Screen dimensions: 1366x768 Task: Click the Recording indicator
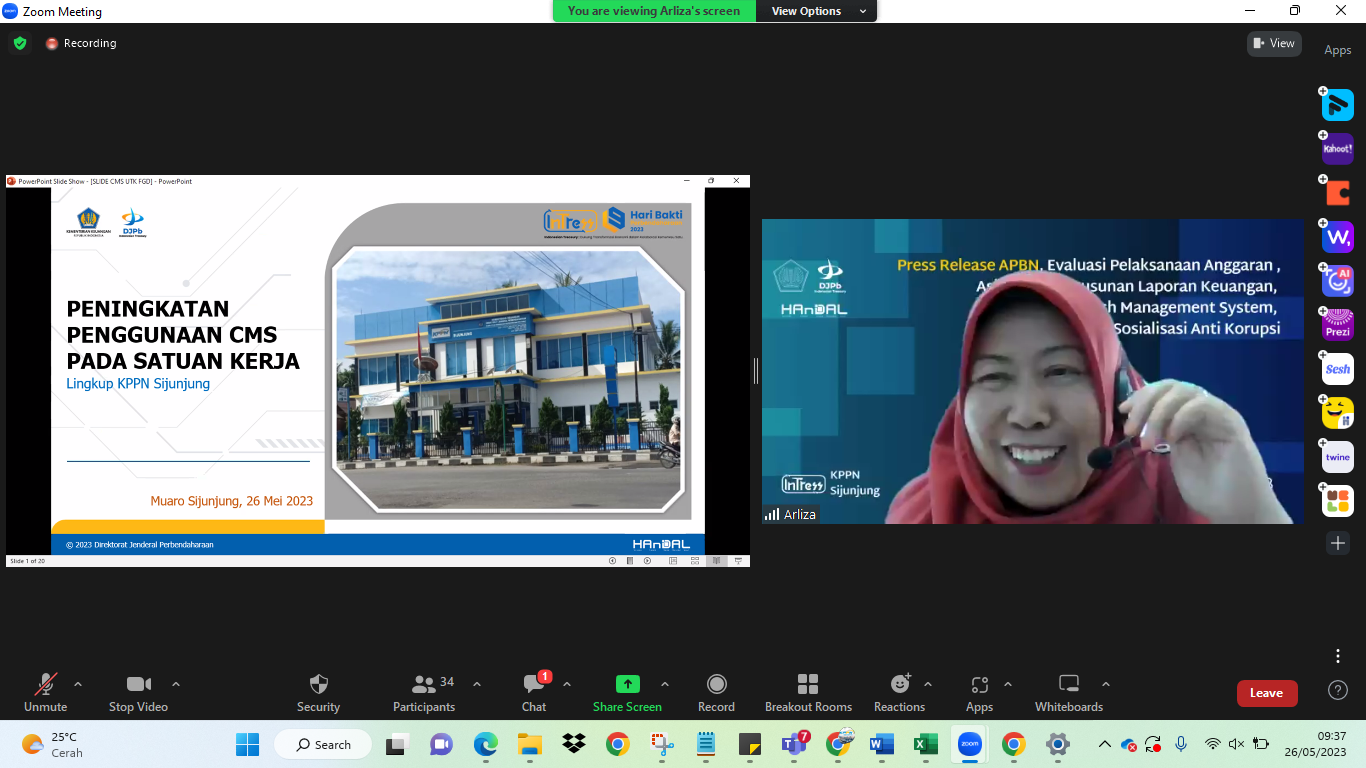point(81,43)
